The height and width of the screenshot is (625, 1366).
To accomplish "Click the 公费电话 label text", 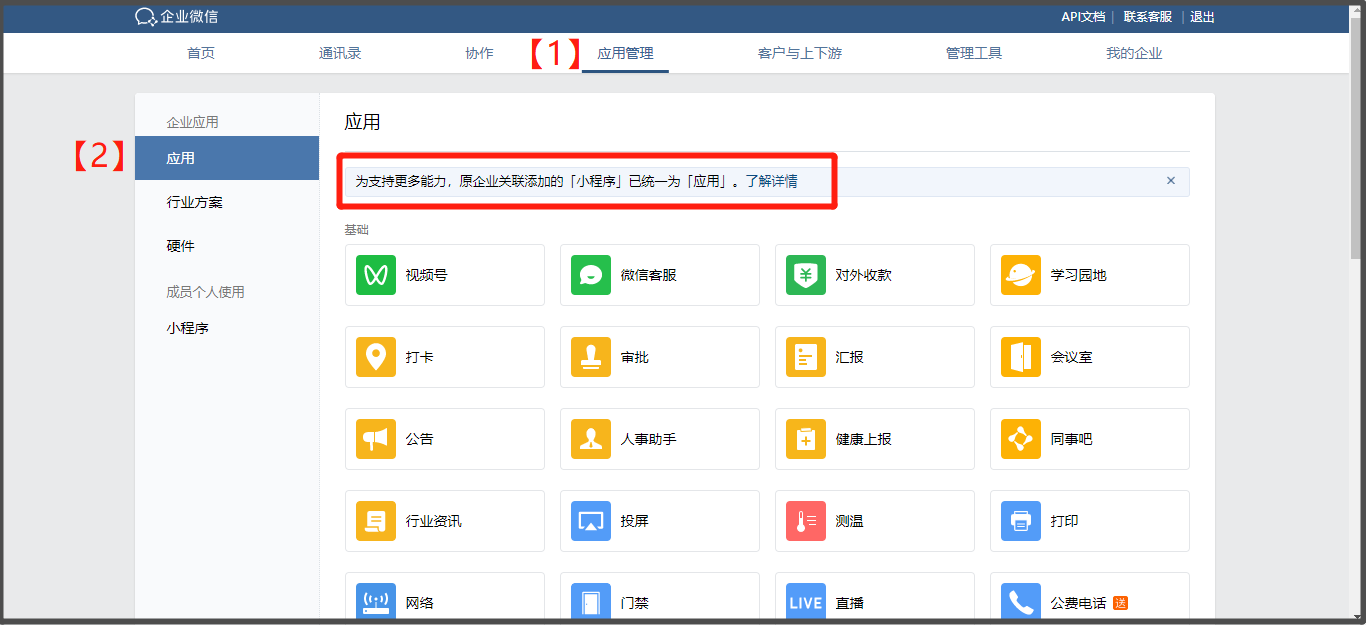I will (1079, 603).
